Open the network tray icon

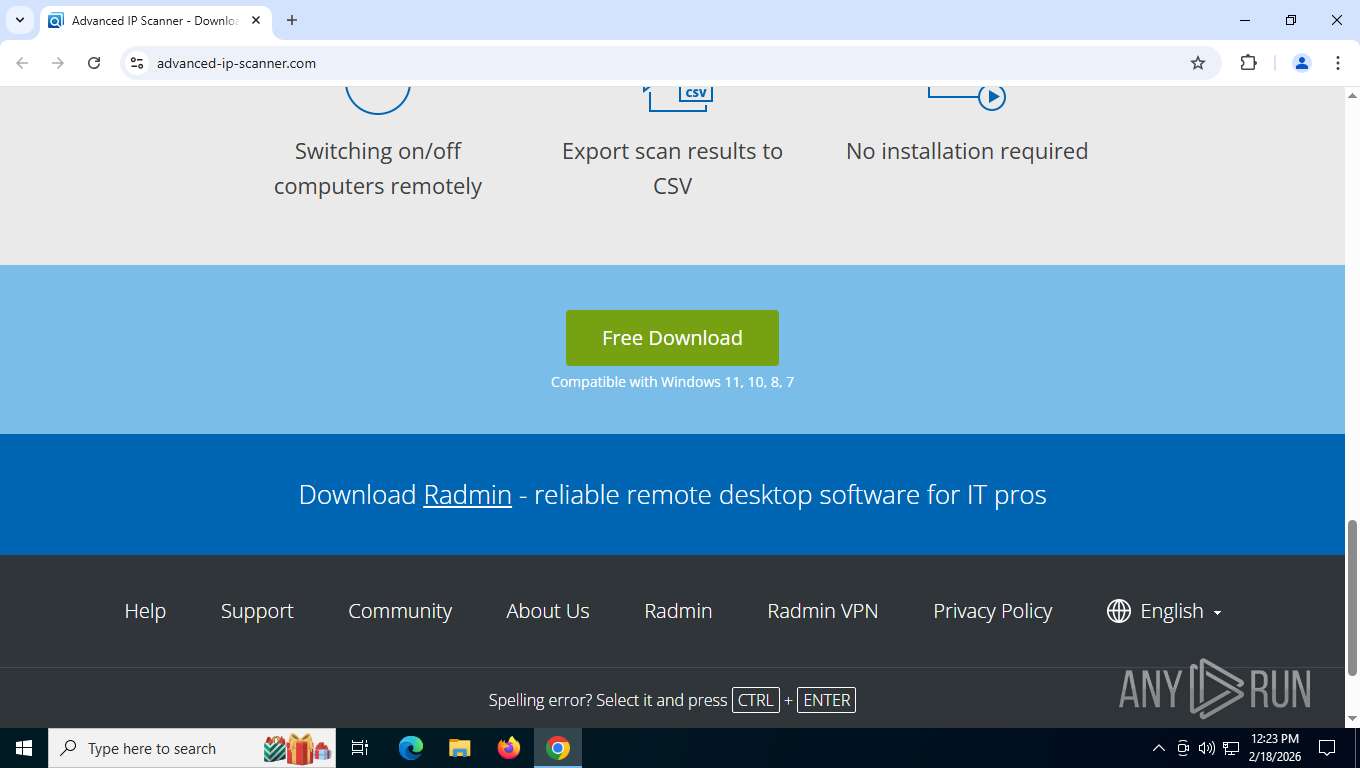1230,748
